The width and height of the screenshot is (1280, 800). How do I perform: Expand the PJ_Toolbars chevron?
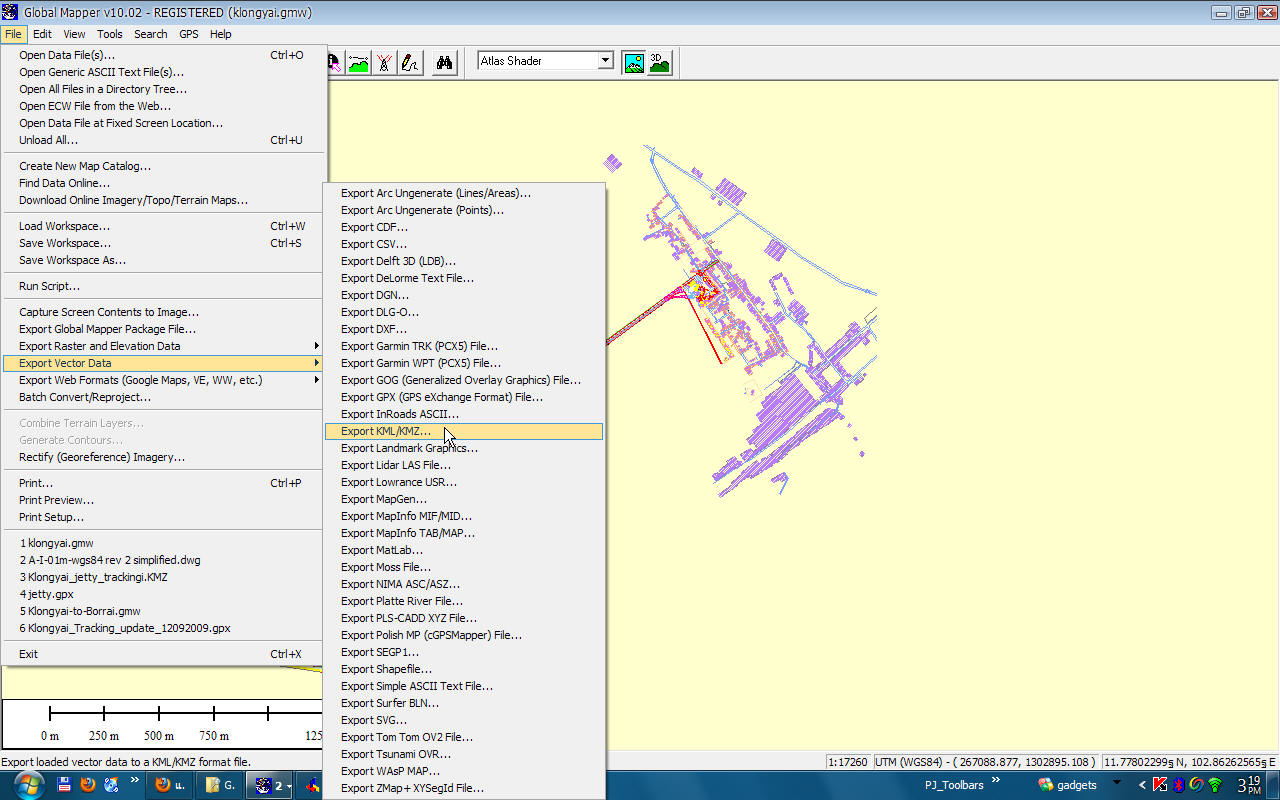(996, 780)
